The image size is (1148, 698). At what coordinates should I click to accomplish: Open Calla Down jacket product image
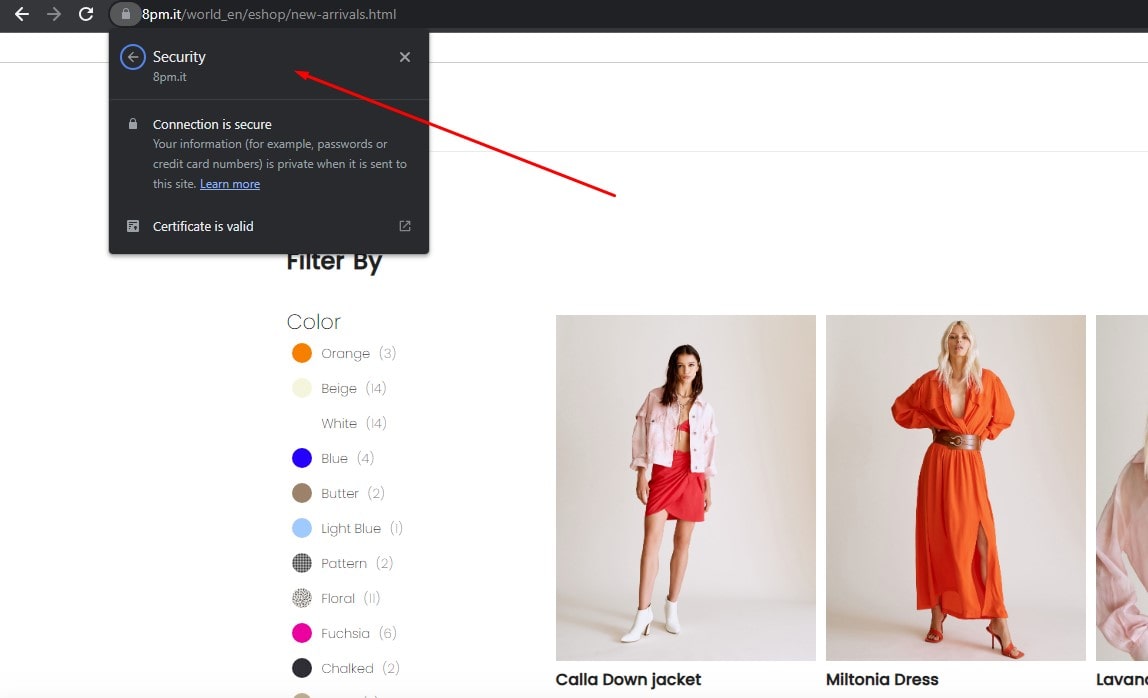(x=685, y=488)
